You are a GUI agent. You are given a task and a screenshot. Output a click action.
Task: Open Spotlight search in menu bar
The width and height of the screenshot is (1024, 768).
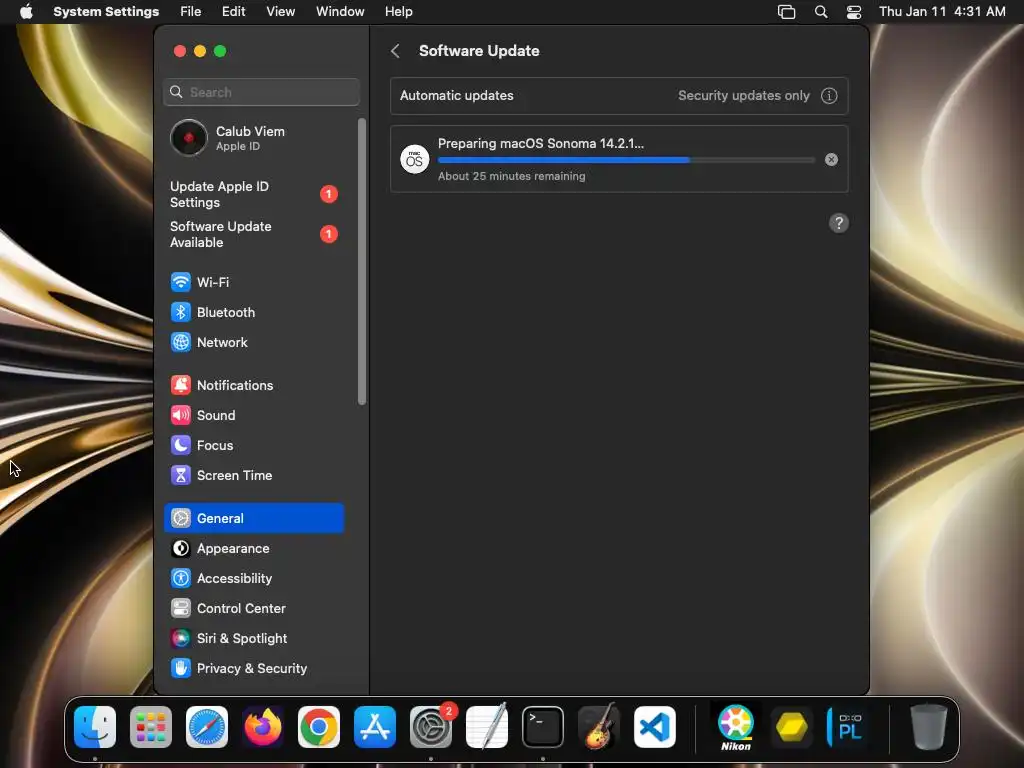[x=821, y=12]
